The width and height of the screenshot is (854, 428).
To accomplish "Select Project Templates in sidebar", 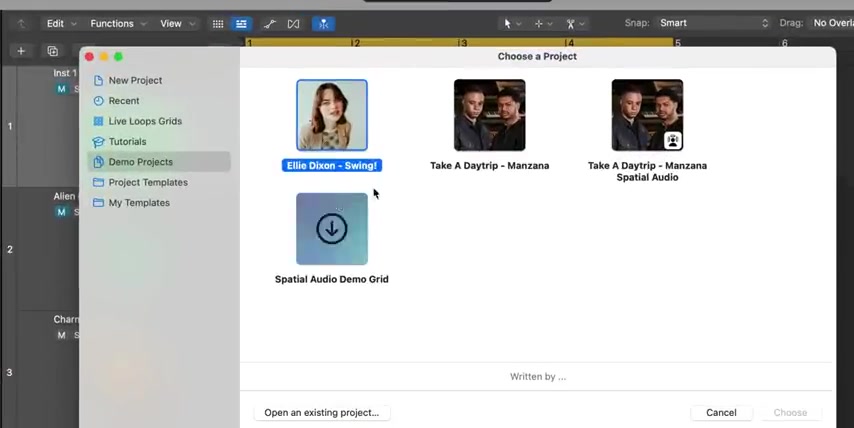I will (x=158, y=182).
